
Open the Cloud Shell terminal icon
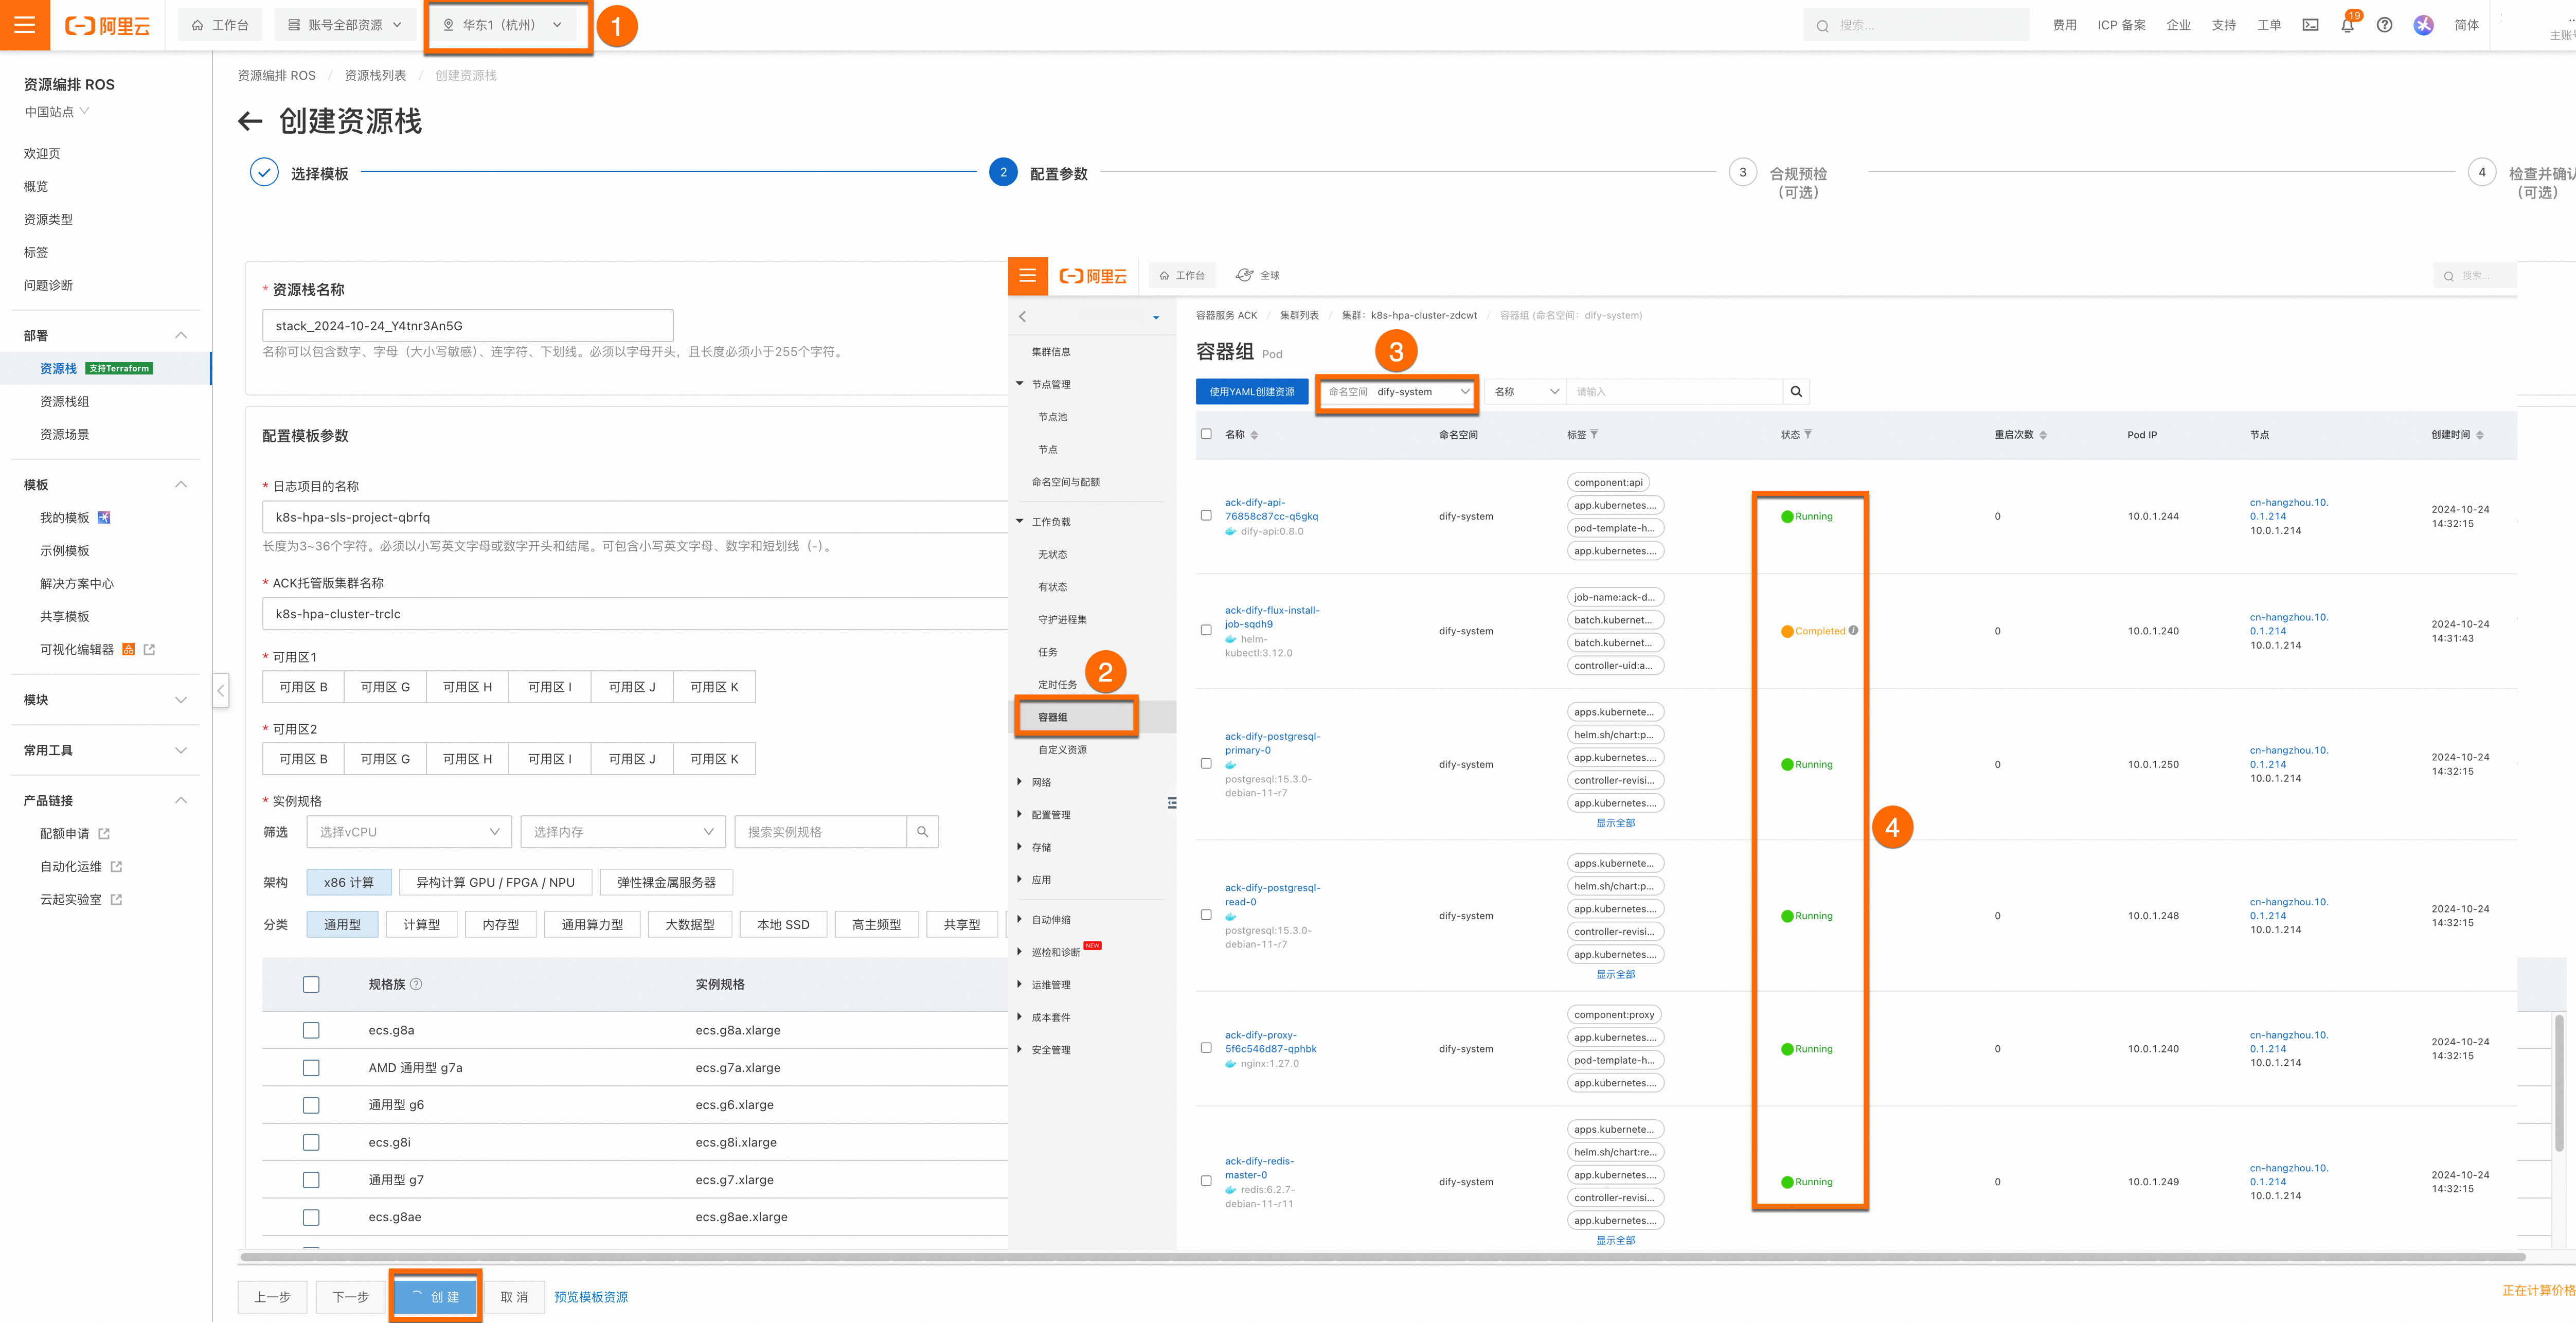click(2310, 25)
